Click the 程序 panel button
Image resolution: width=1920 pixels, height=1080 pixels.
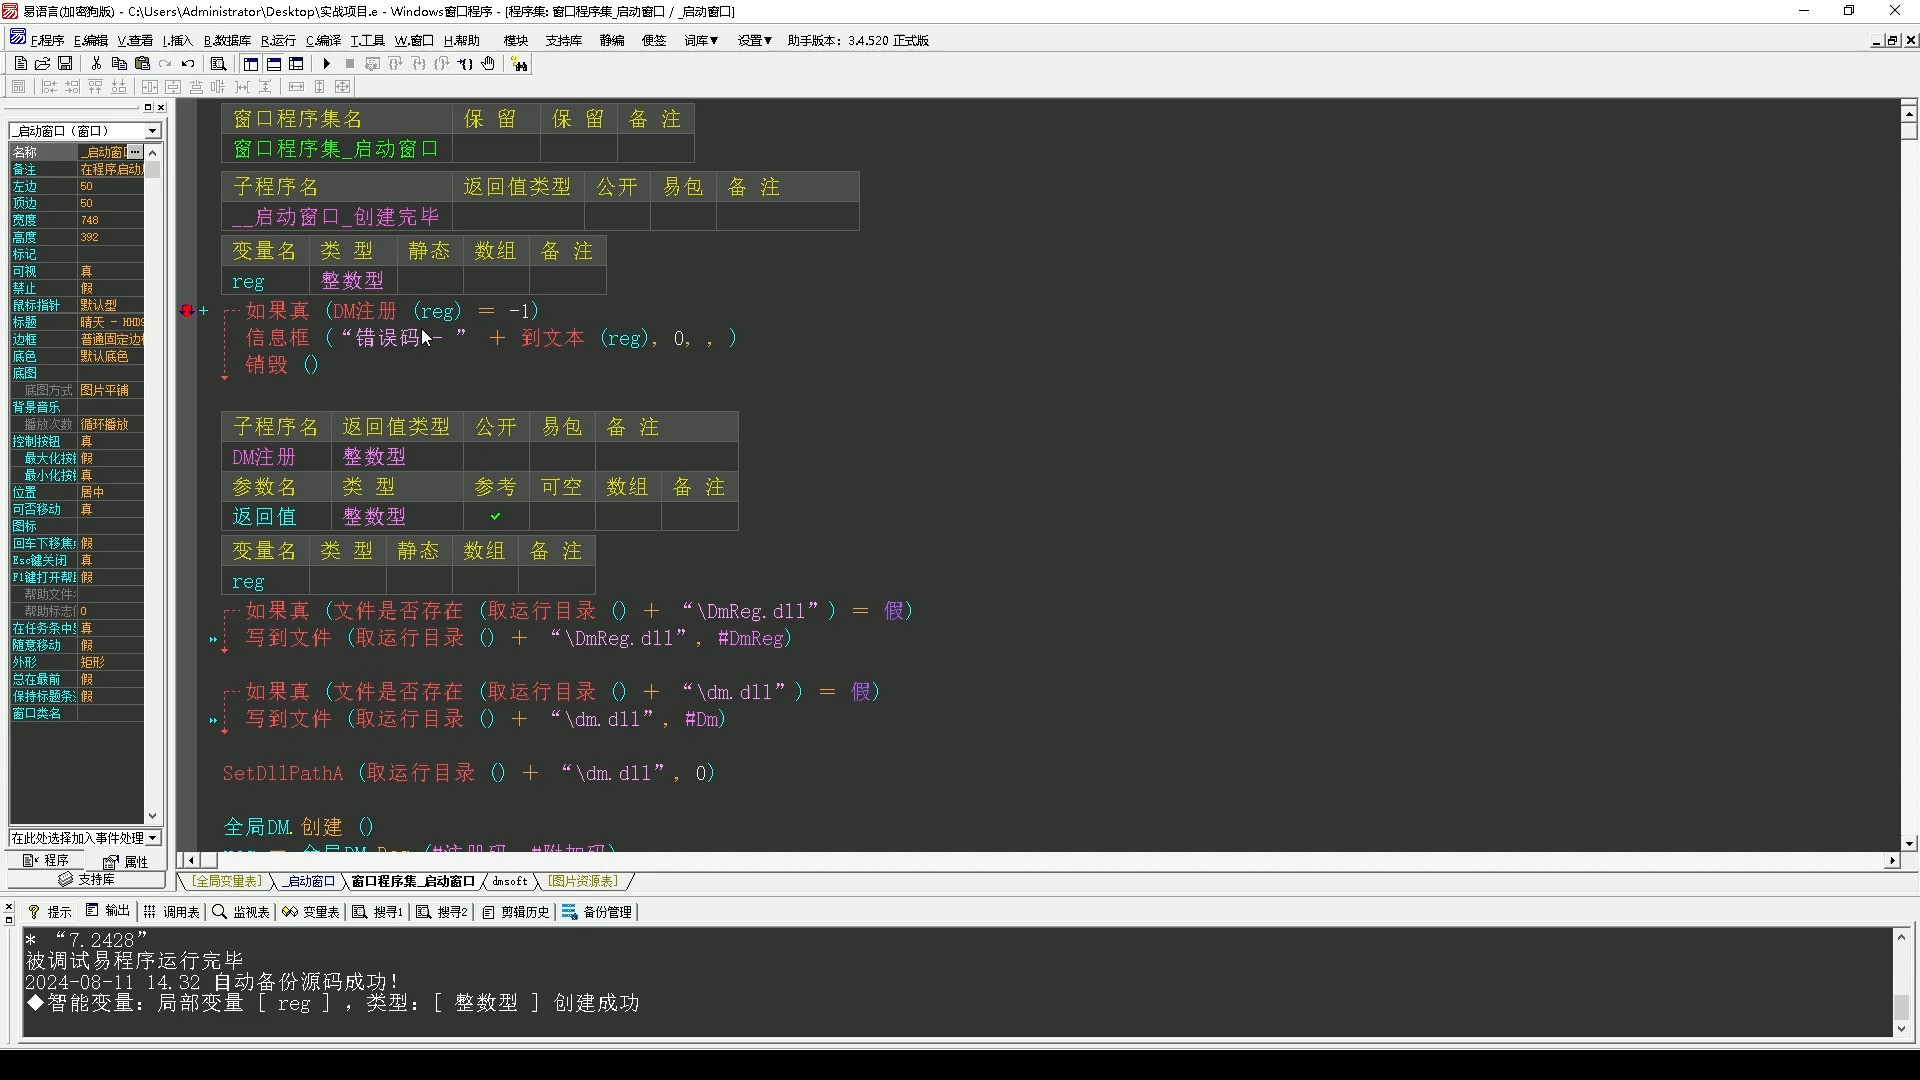(46, 861)
